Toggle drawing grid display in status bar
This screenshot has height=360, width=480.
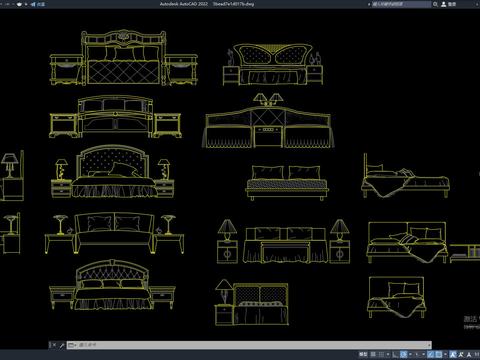click(x=373, y=354)
